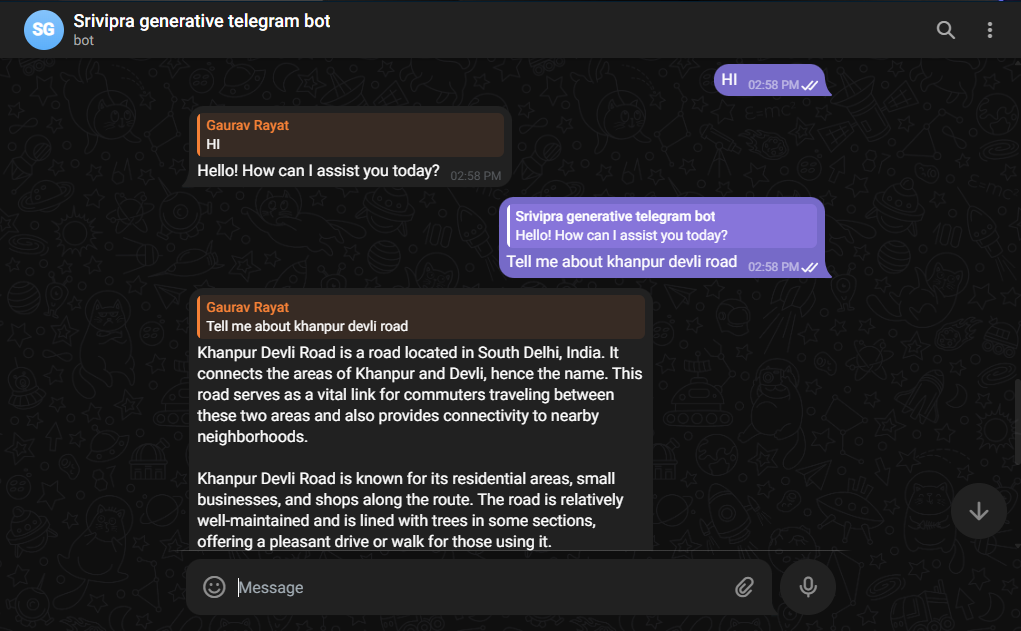This screenshot has height=631, width=1021.
Task: Open the three-dot more options menu
Action: pos(989,30)
